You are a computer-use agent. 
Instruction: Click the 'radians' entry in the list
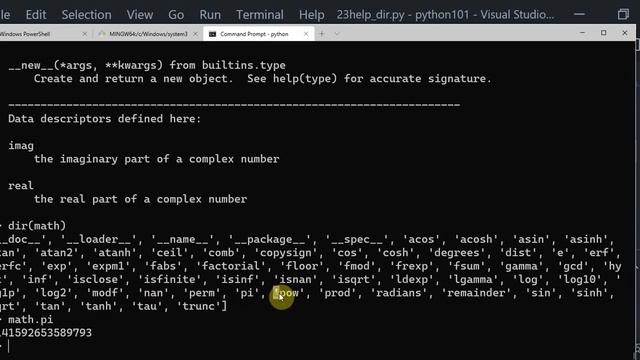399,293
